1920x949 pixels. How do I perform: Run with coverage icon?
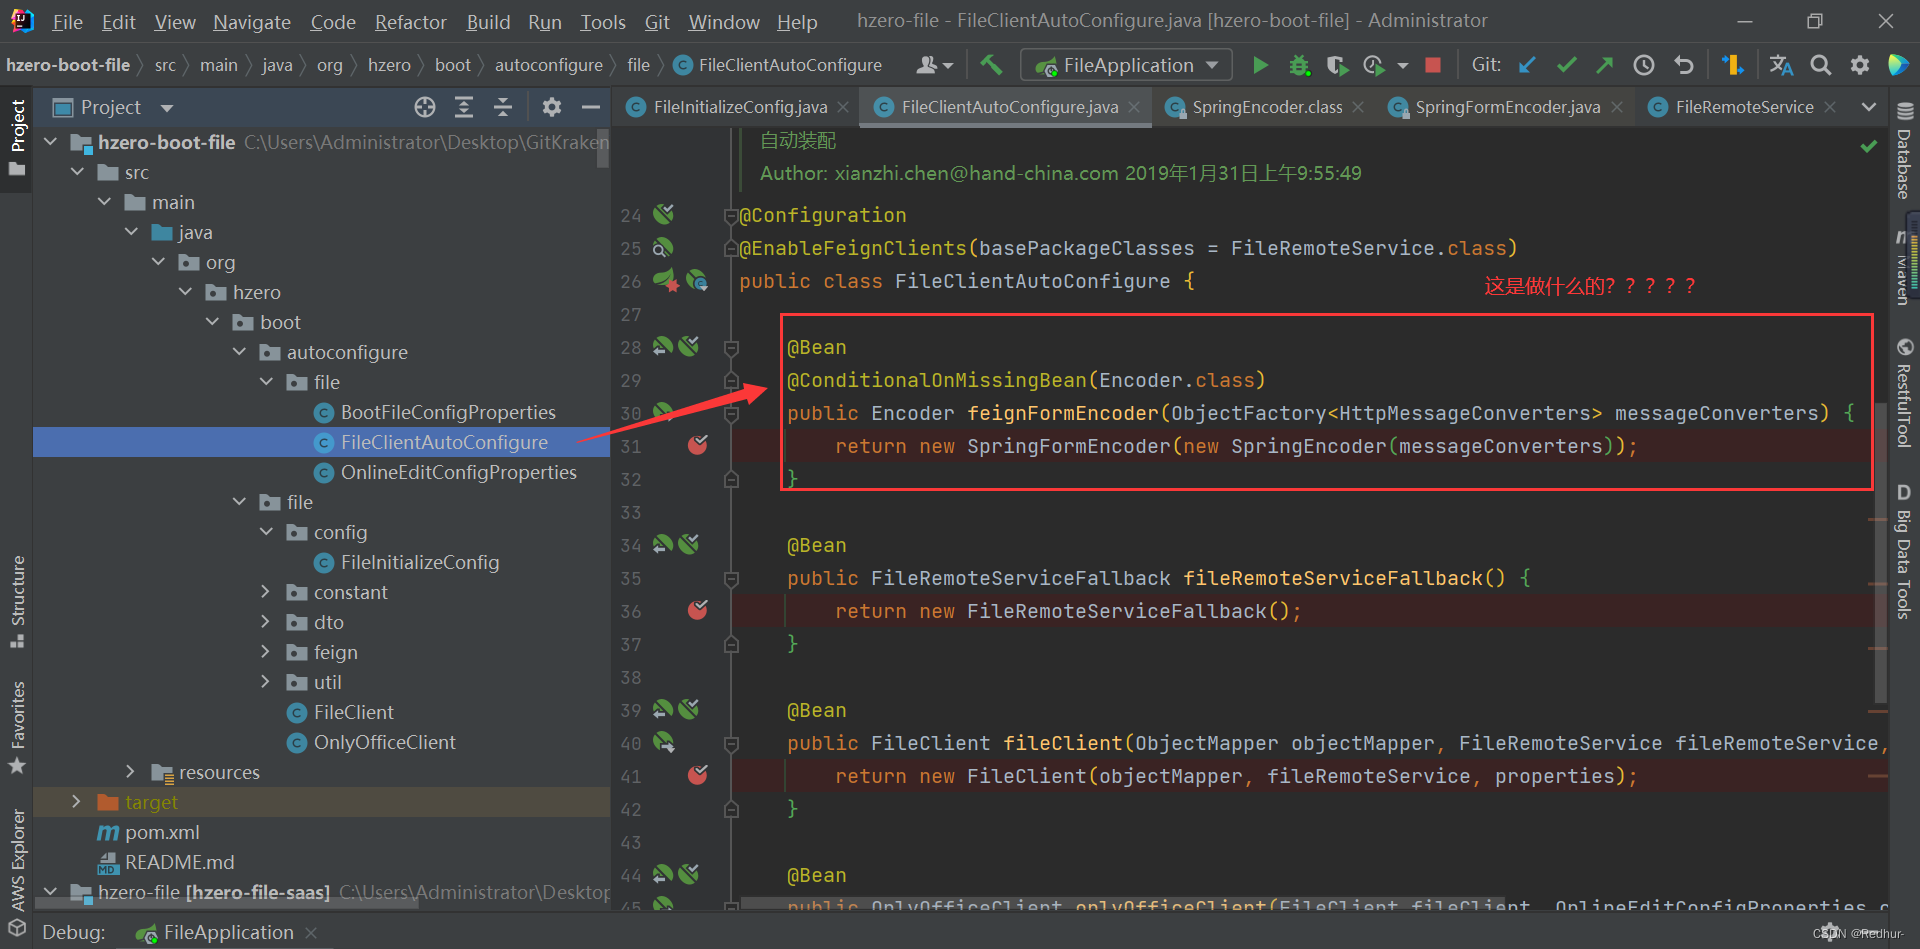point(1336,65)
